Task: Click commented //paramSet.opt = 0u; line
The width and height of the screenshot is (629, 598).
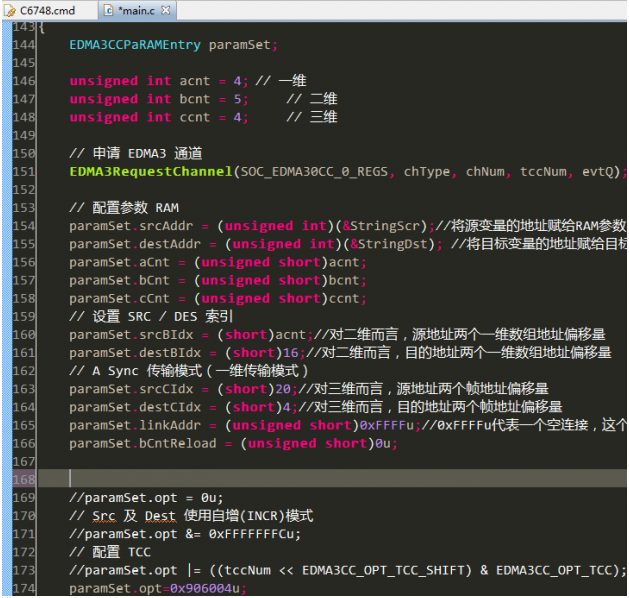Action: coord(146,498)
